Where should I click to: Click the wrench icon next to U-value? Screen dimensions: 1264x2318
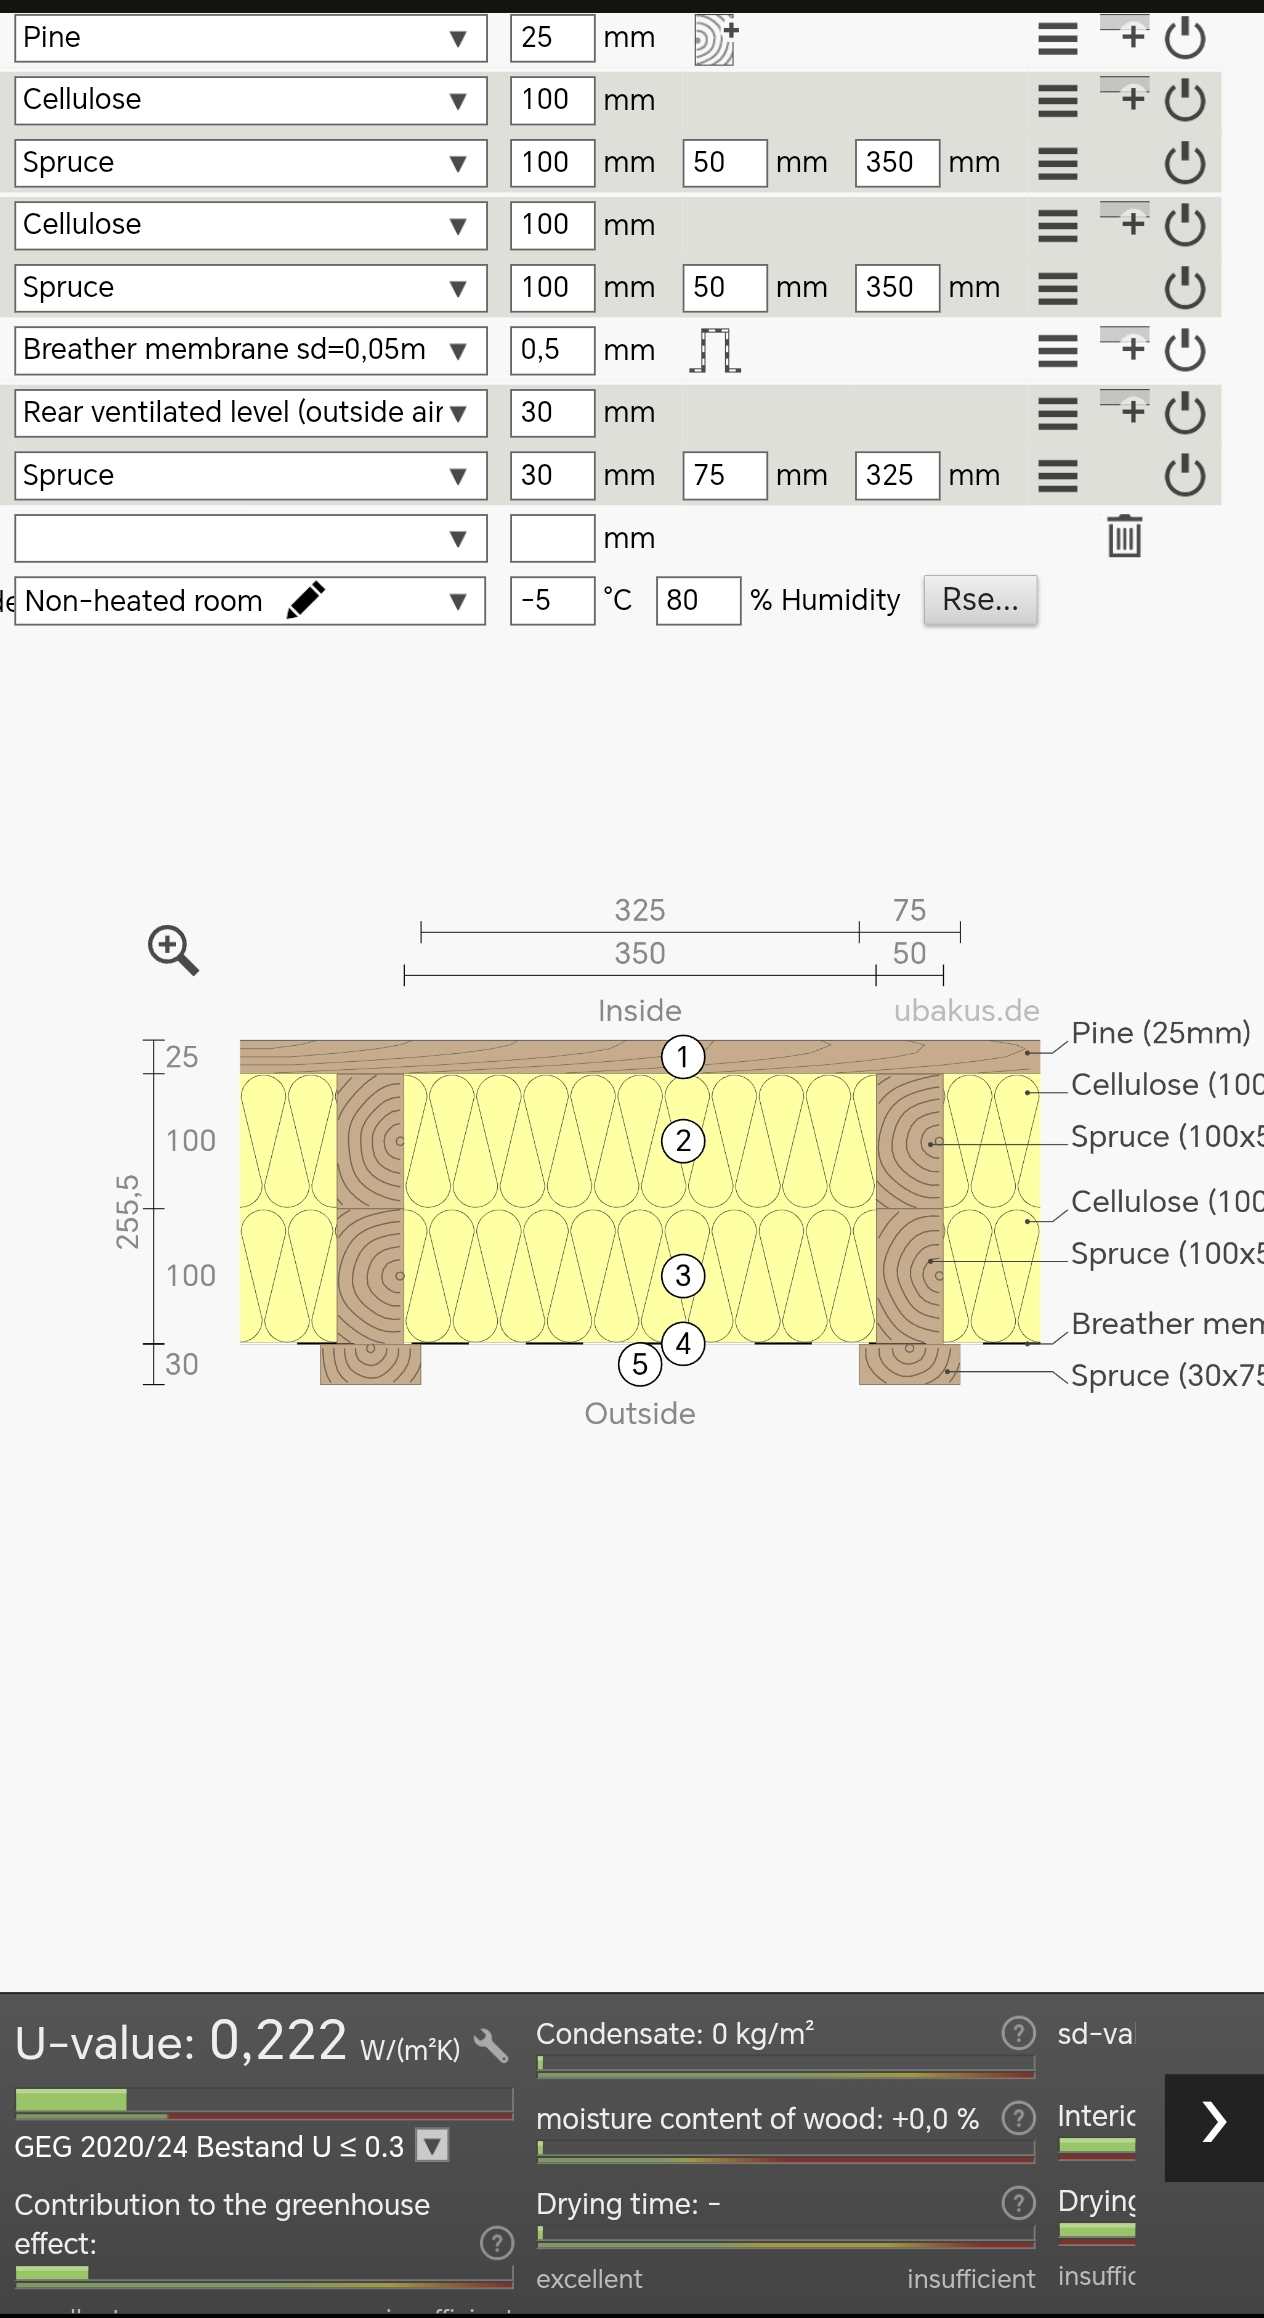(x=491, y=2045)
